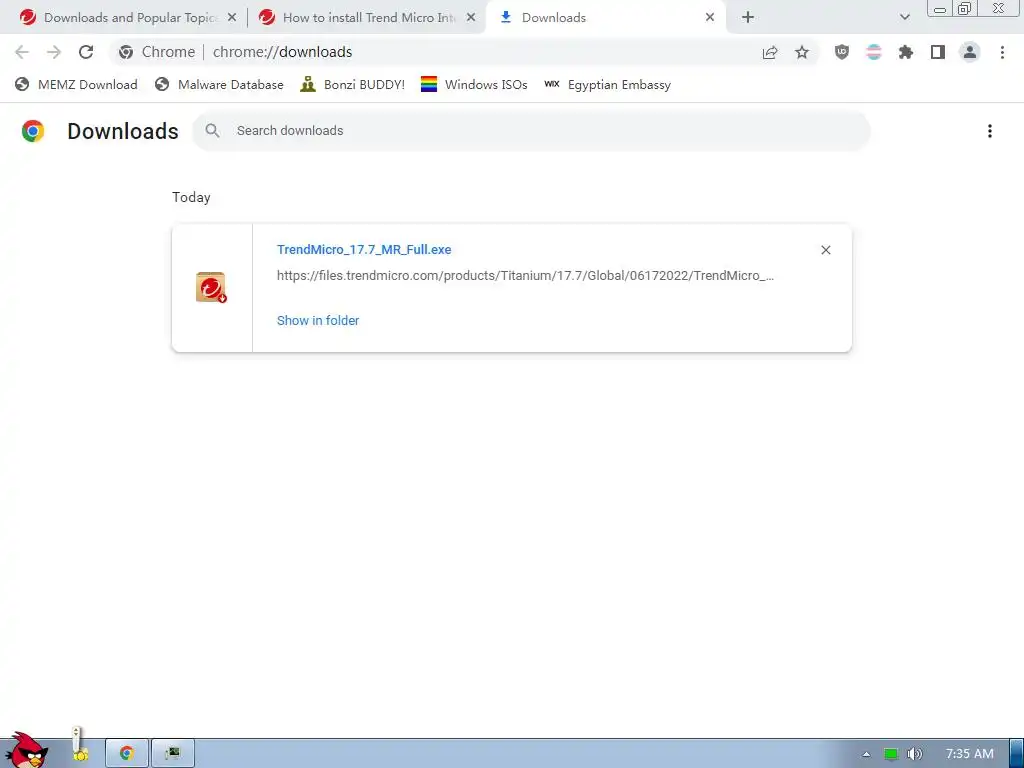Open the Extensions puzzle piece menu
The image size is (1024, 768).
[x=906, y=52]
